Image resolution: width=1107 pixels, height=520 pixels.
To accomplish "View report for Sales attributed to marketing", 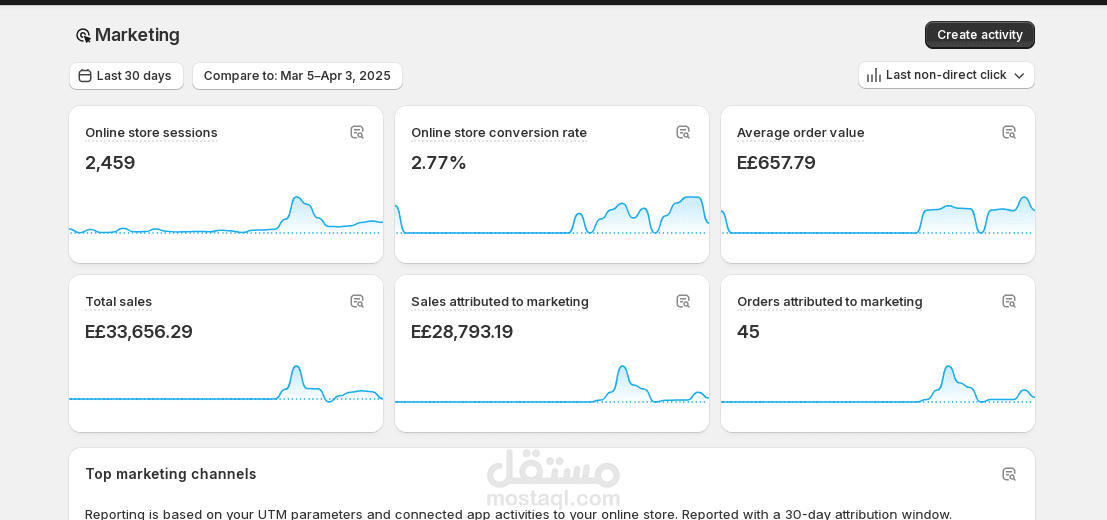I will tap(683, 301).
